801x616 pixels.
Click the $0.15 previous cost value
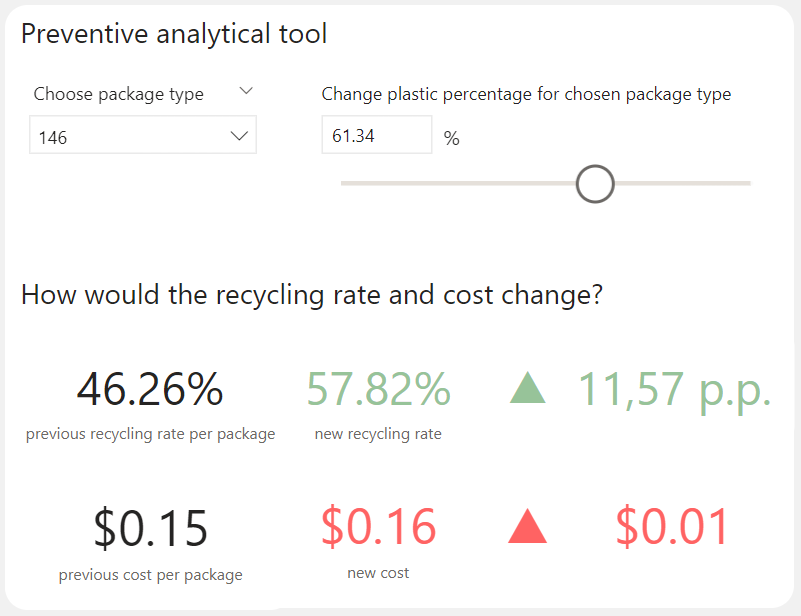point(150,528)
